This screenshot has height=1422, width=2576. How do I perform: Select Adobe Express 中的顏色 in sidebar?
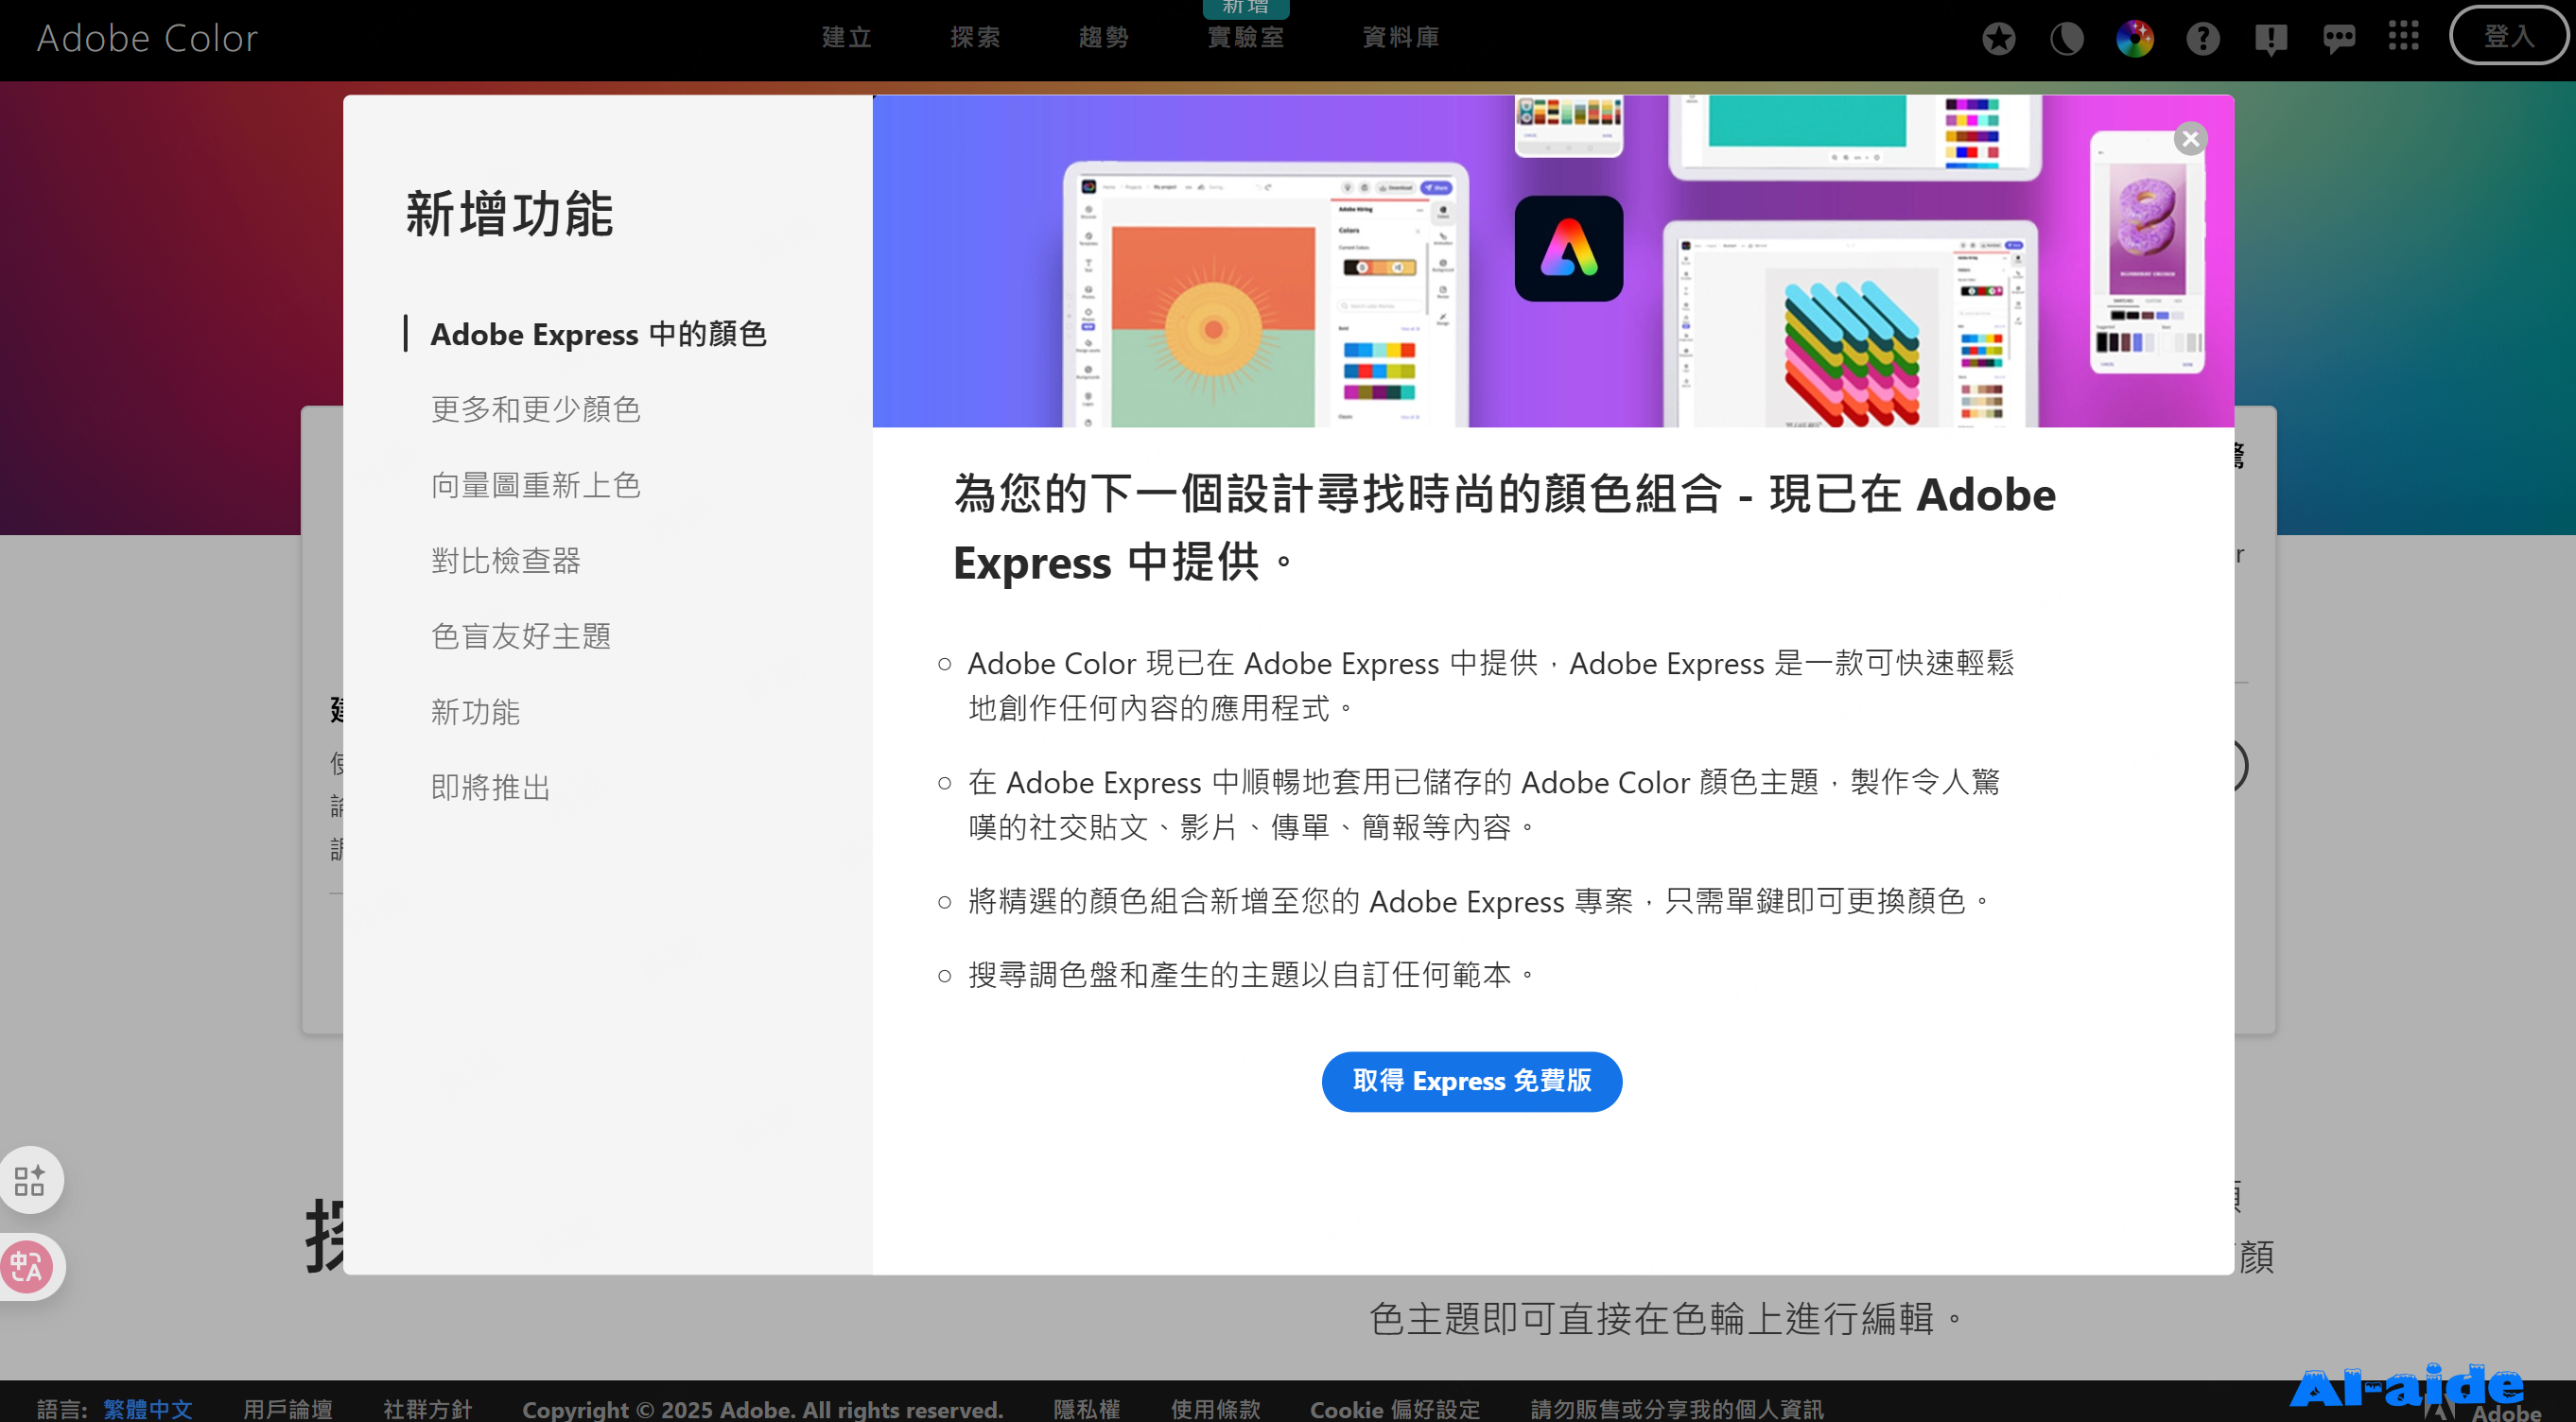(598, 334)
